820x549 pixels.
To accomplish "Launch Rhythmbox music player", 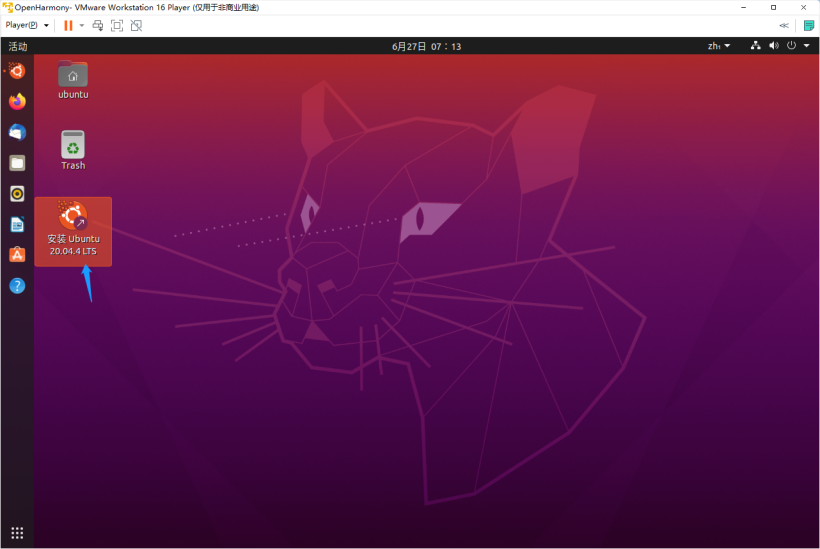I will [x=17, y=194].
